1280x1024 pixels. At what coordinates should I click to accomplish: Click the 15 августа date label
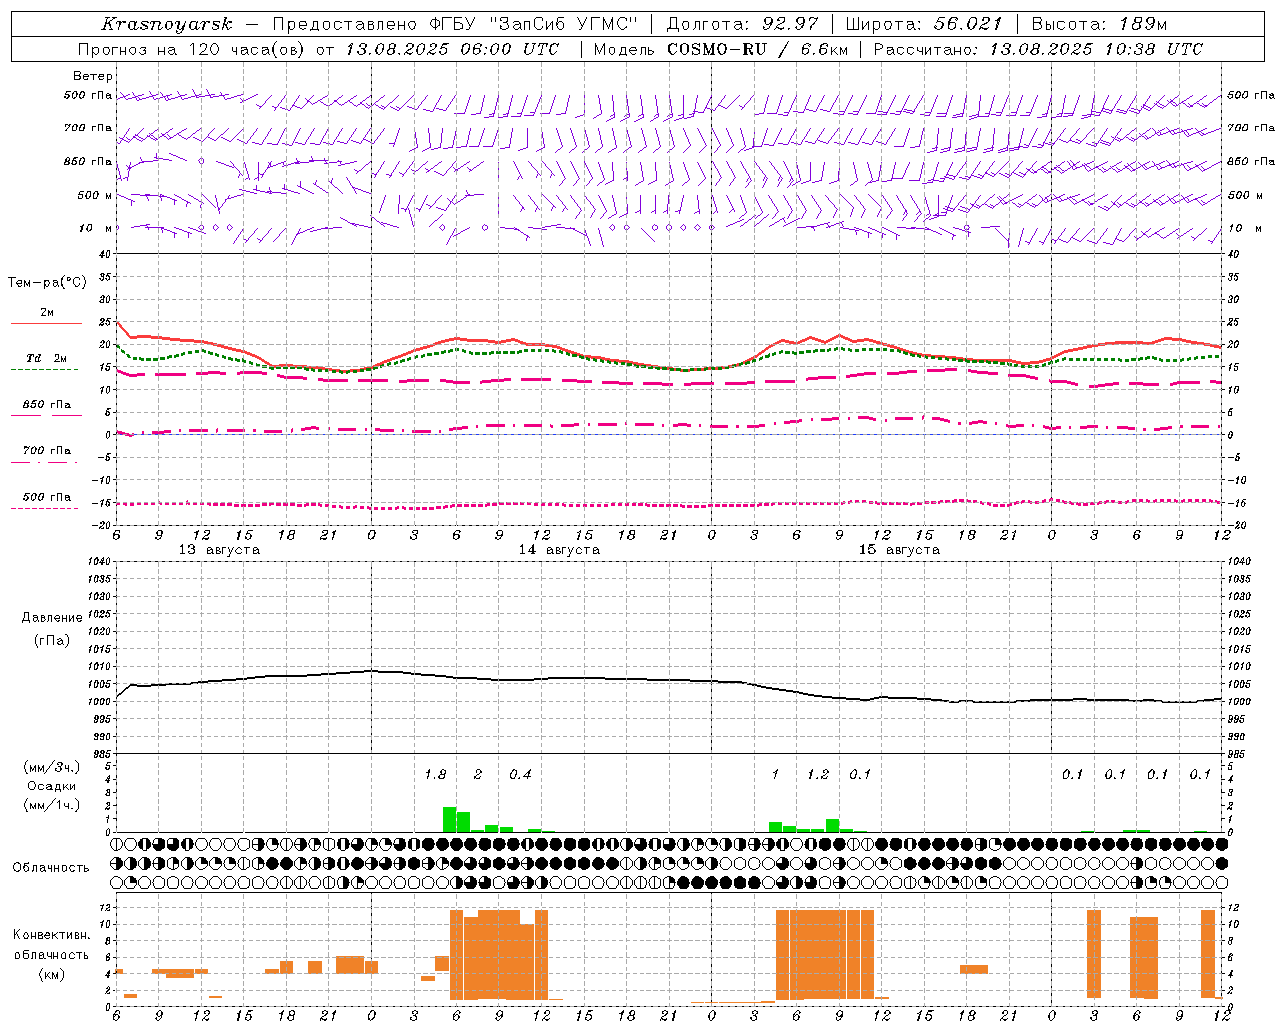point(899,550)
